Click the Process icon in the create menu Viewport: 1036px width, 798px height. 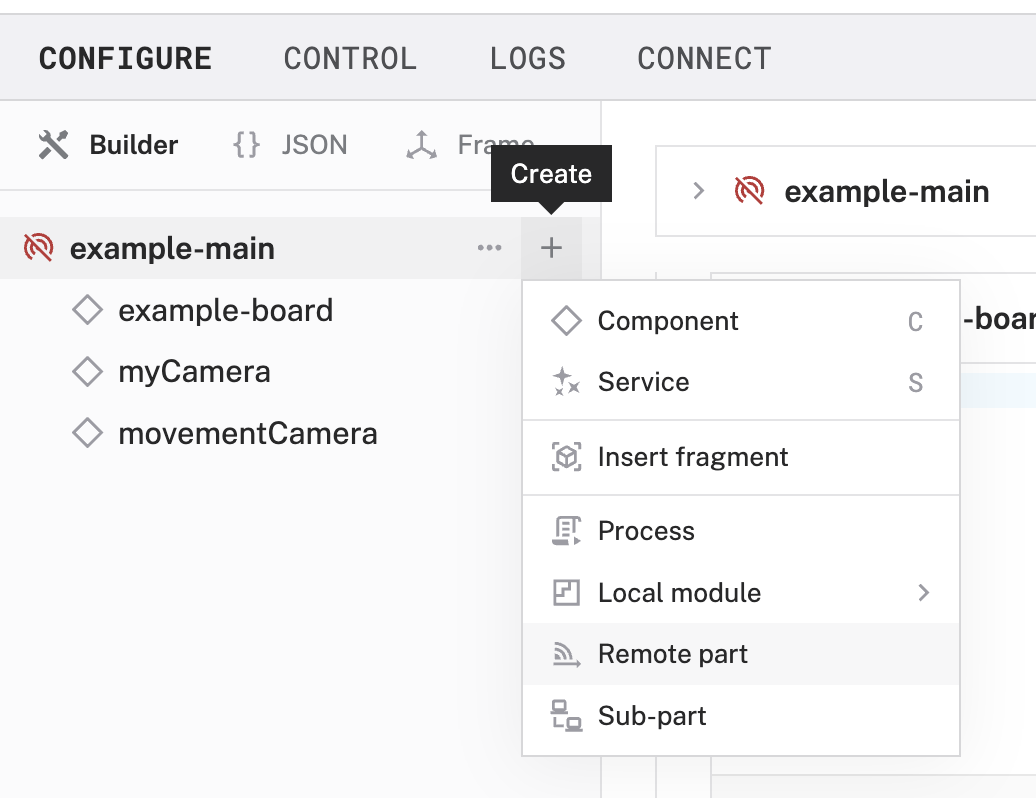(568, 530)
